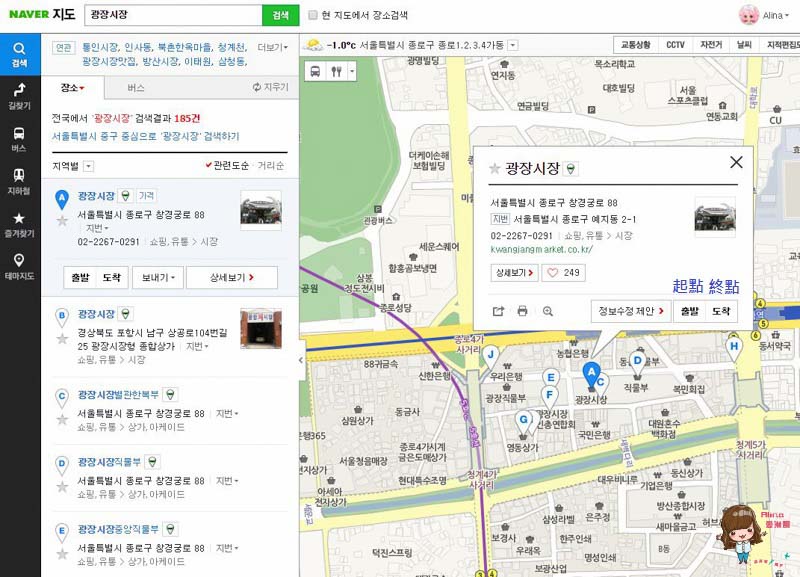Click the restaurant fork-knife map icon
The image size is (800, 577).
click(x=336, y=71)
